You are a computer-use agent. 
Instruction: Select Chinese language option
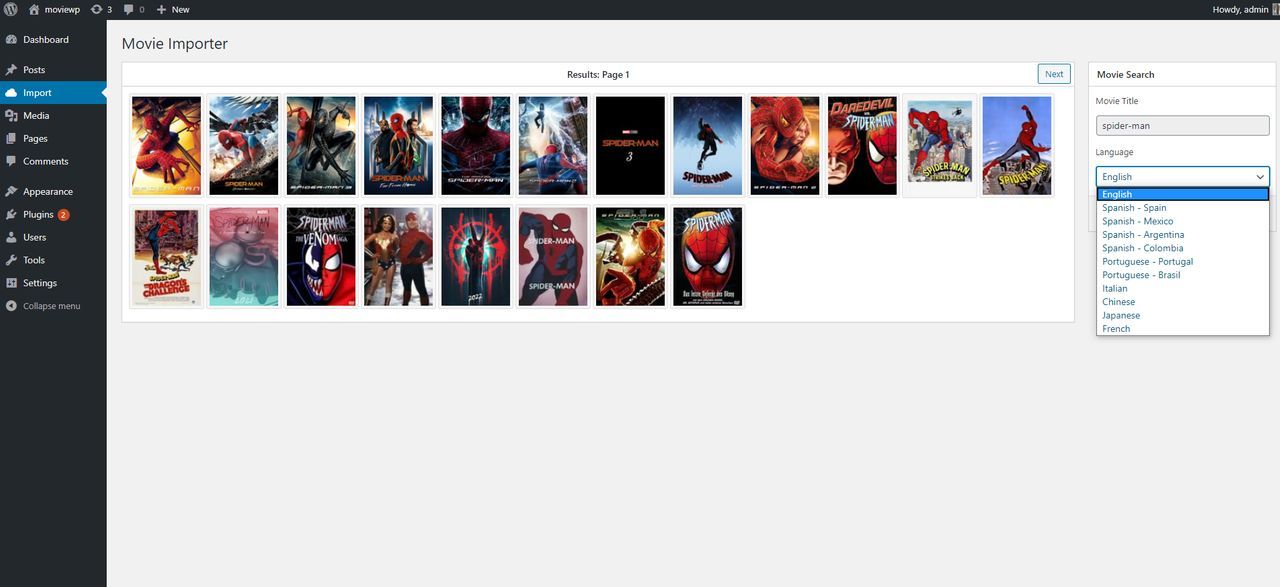tap(1183, 302)
